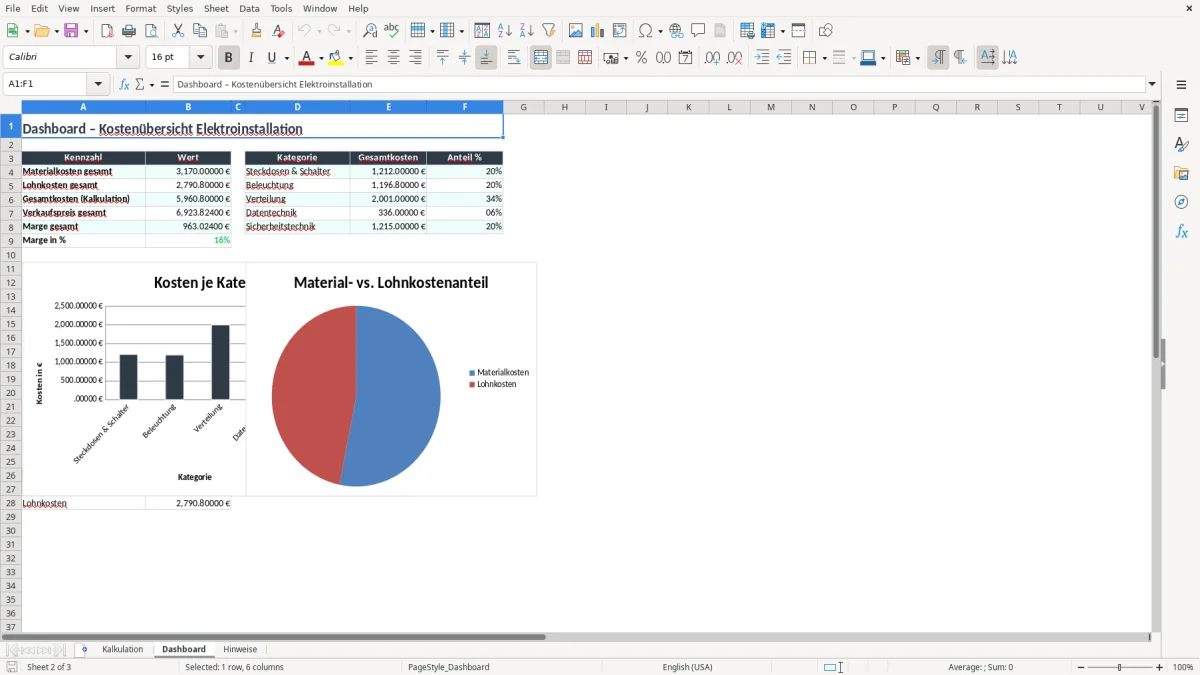1200x675 pixels.
Task: Toggle the Align Bottom button
Action: coord(486,58)
